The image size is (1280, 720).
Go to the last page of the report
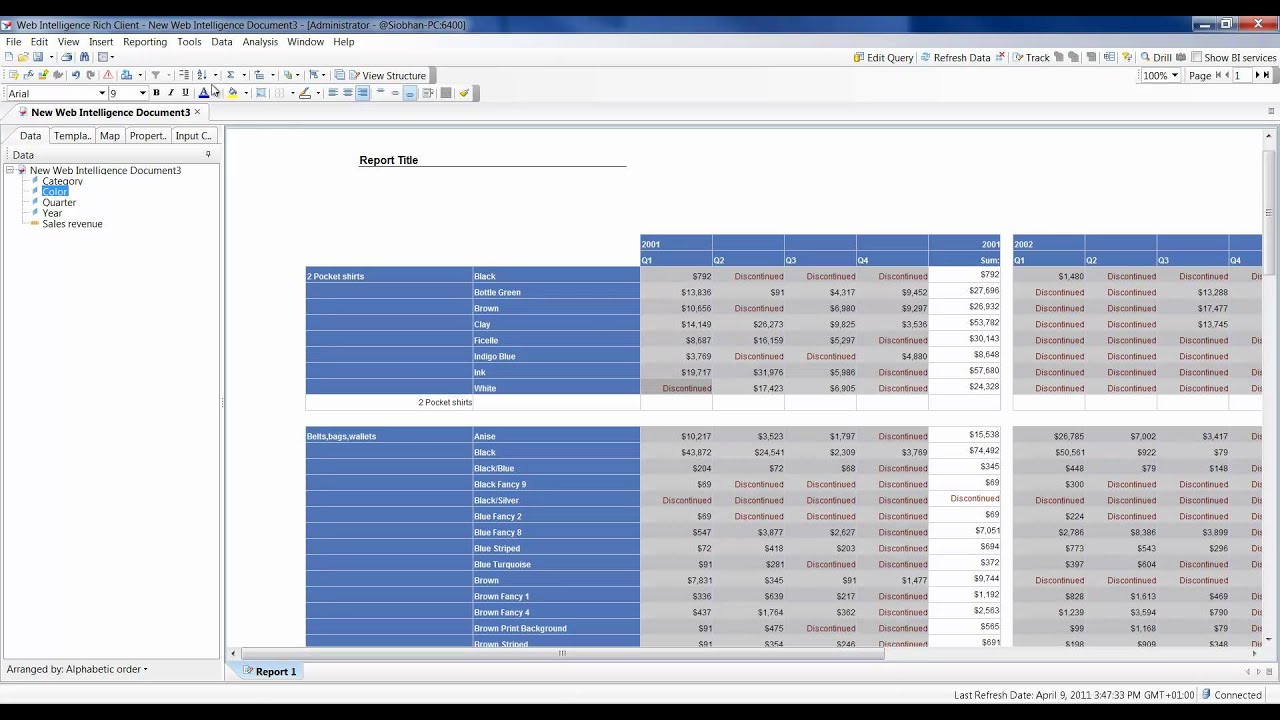click(x=1266, y=75)
